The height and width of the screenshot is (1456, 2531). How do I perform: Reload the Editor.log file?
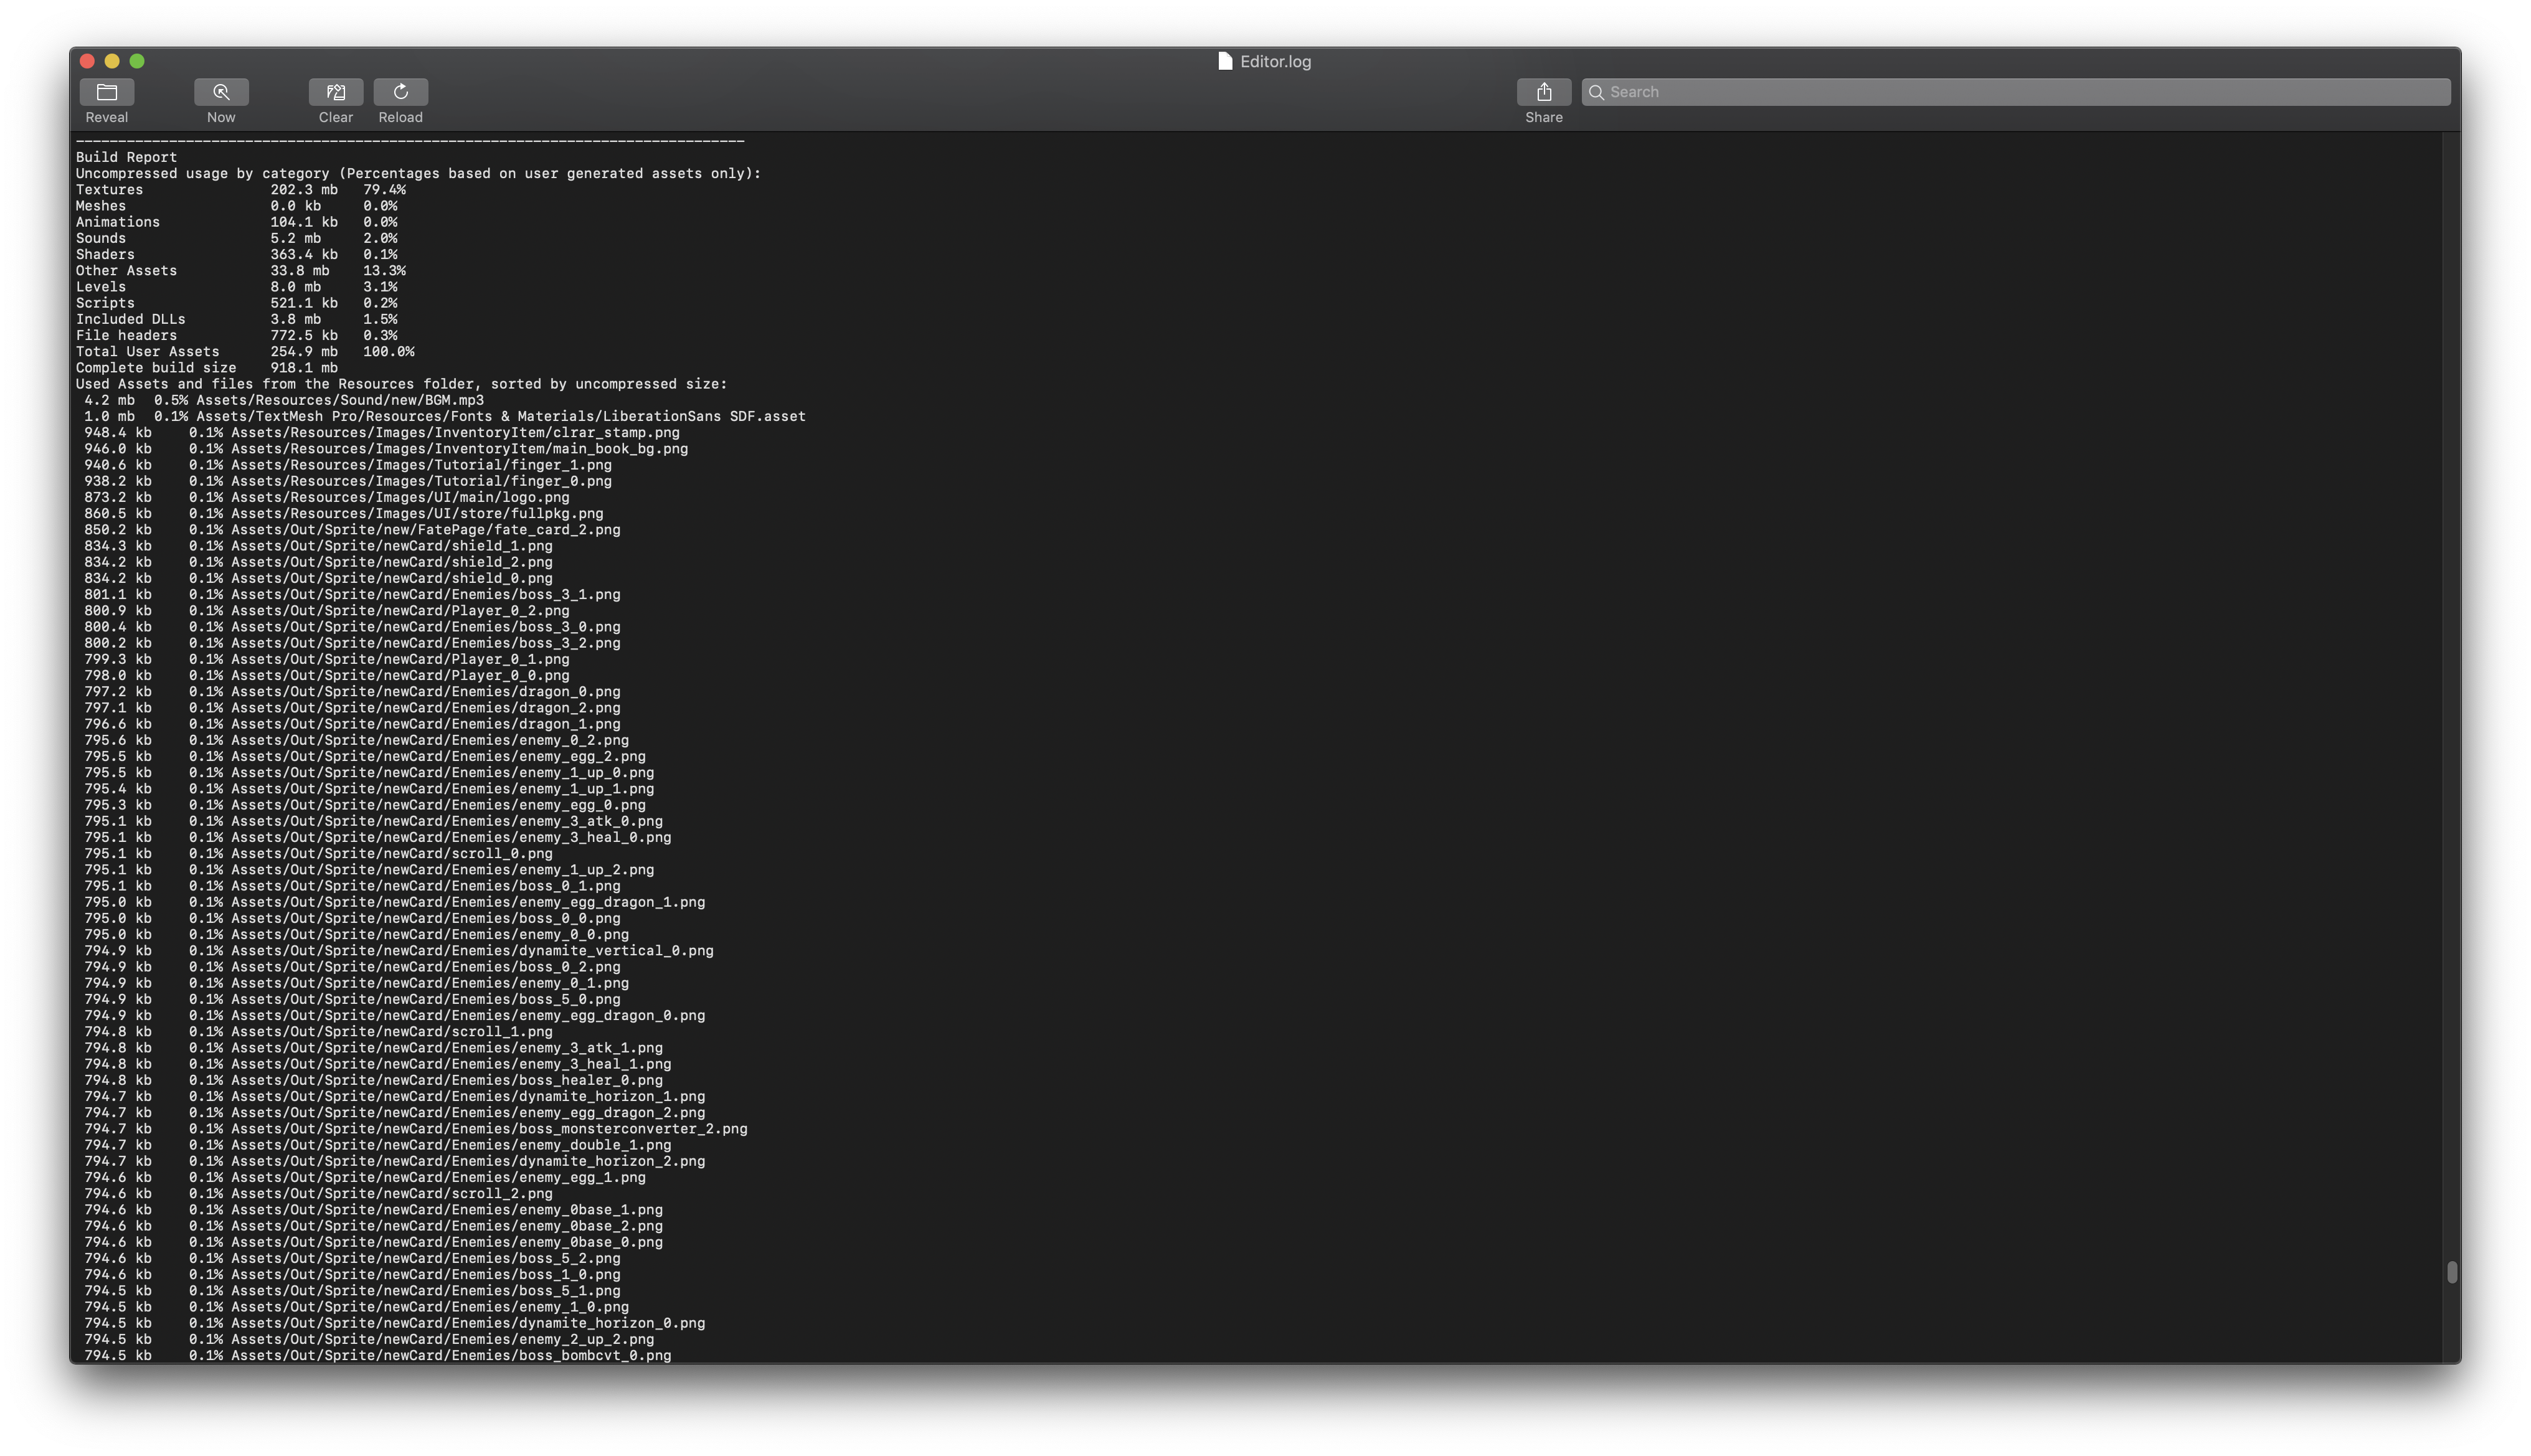400,92
